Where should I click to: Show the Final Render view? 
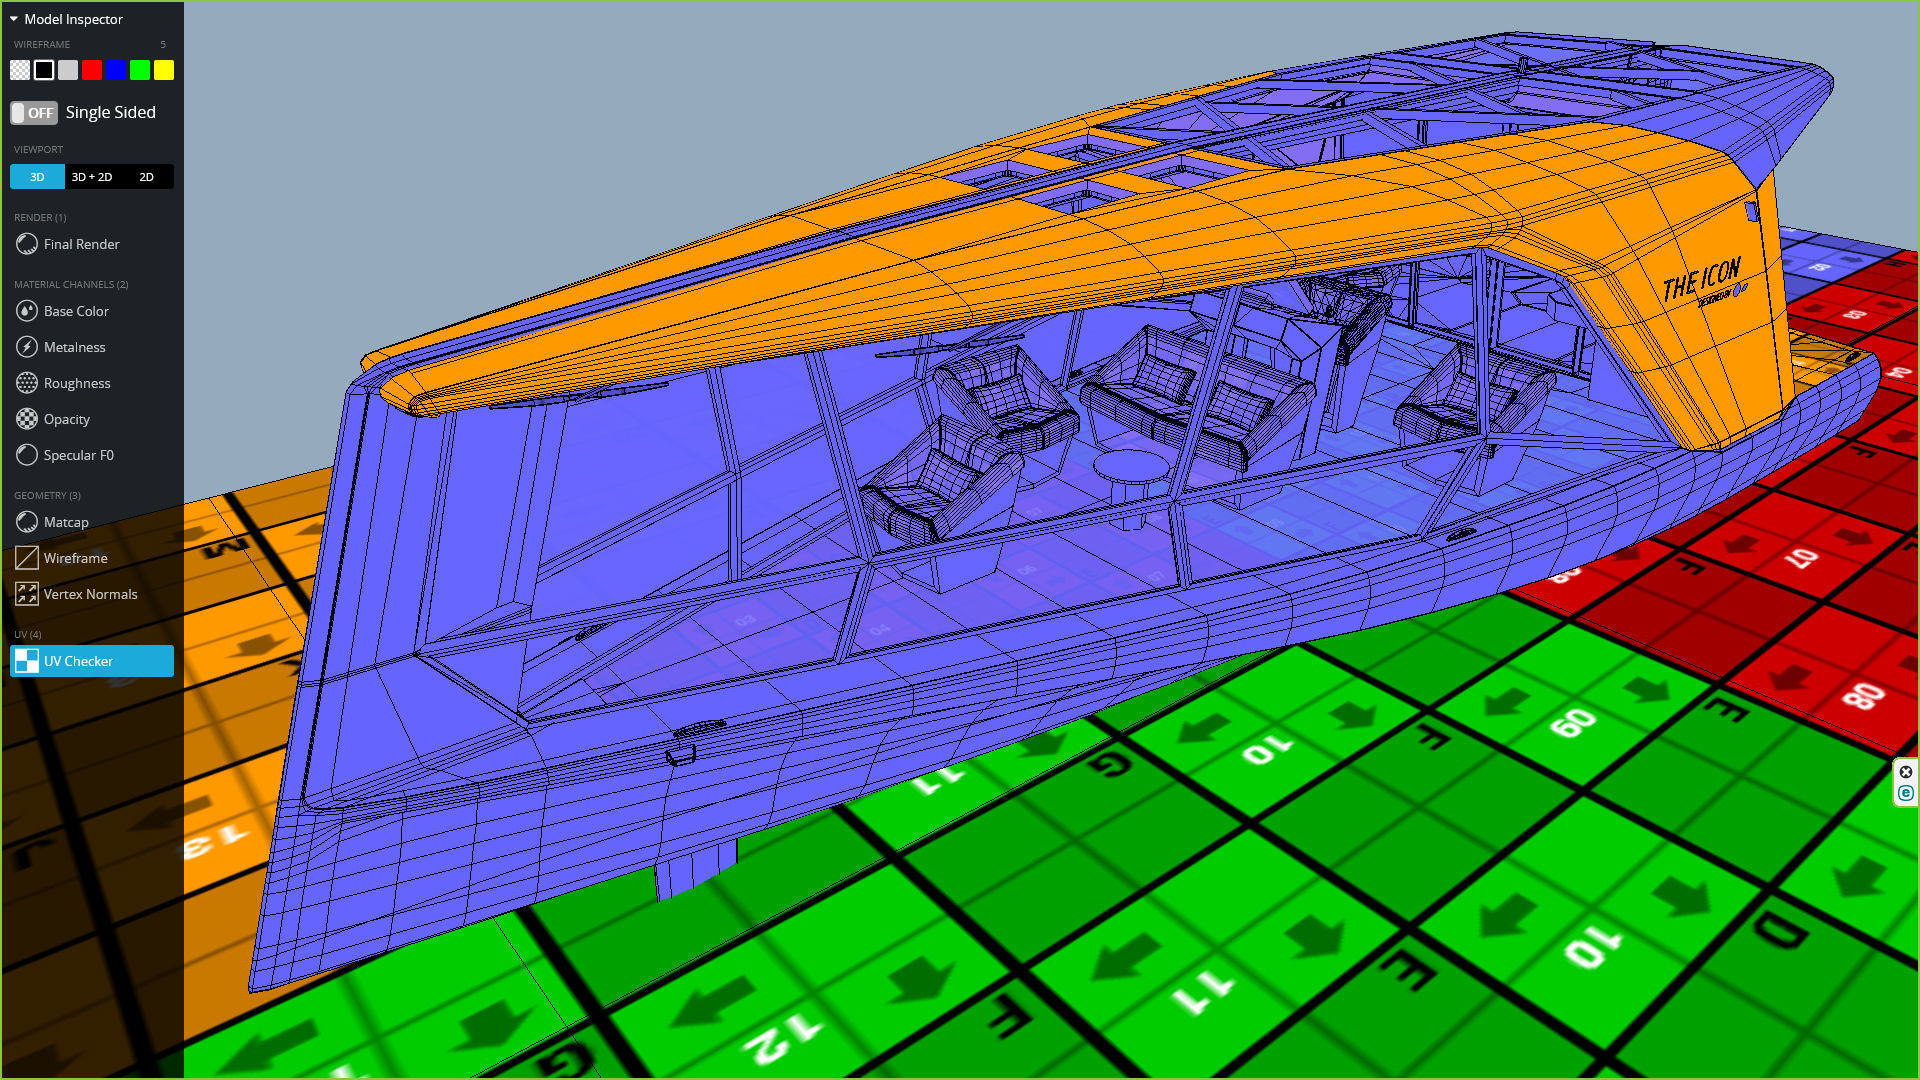[81, 244]
